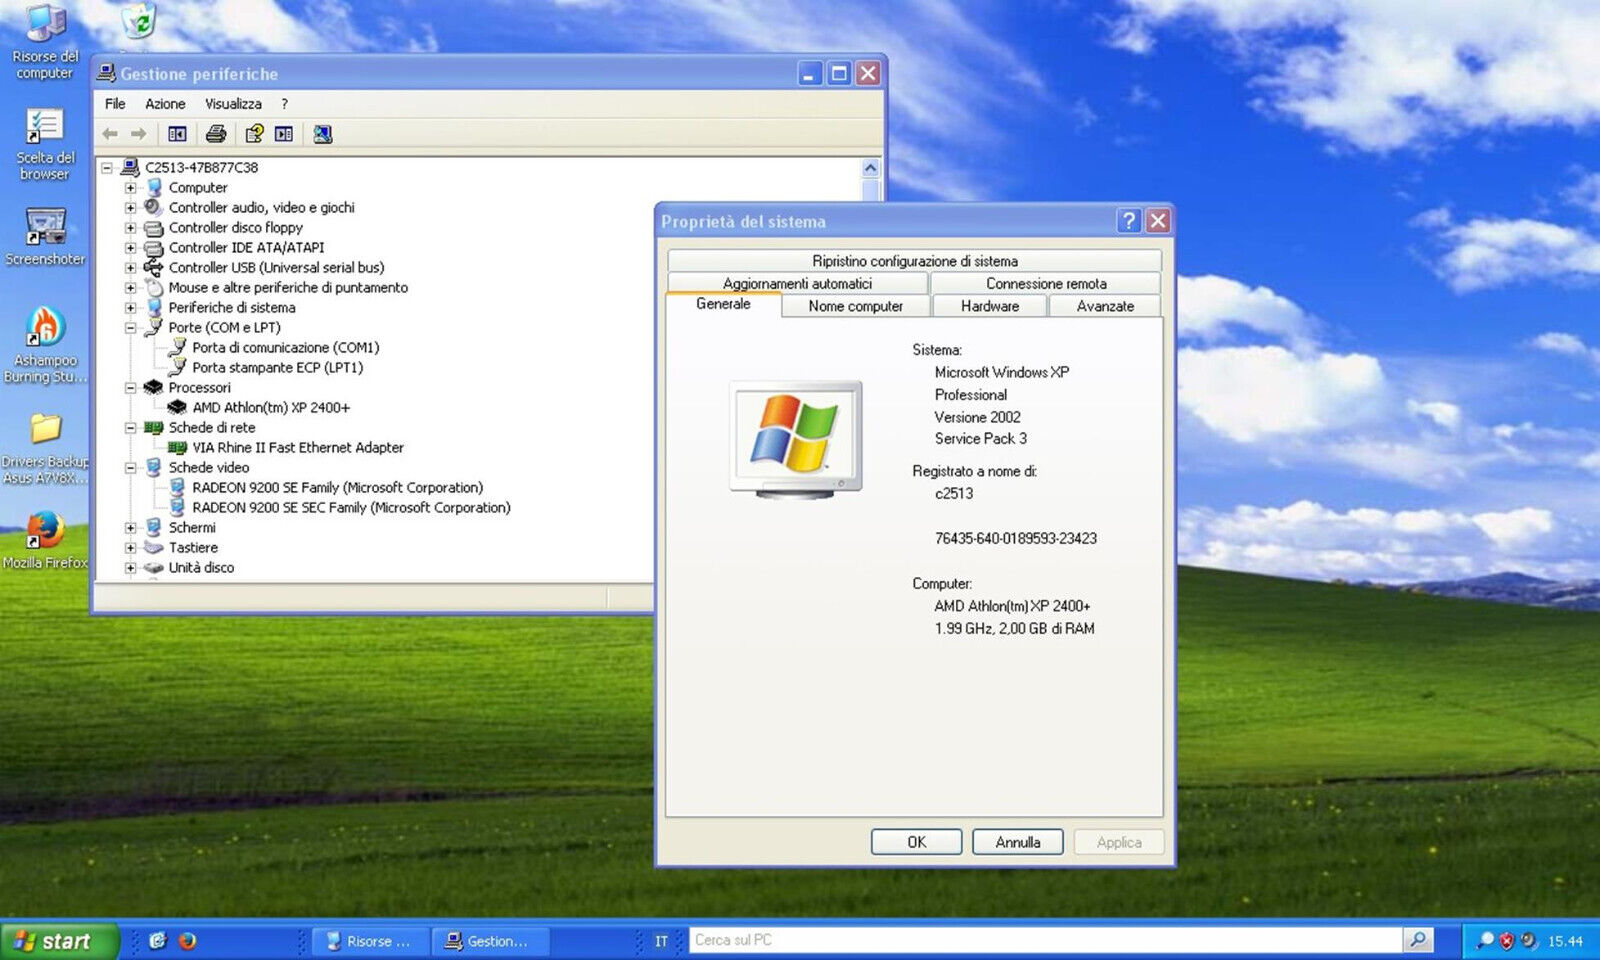
Task: Select Porta di comunicazione (COM1)
Action: pyautogui.click(x=285, y=348)
